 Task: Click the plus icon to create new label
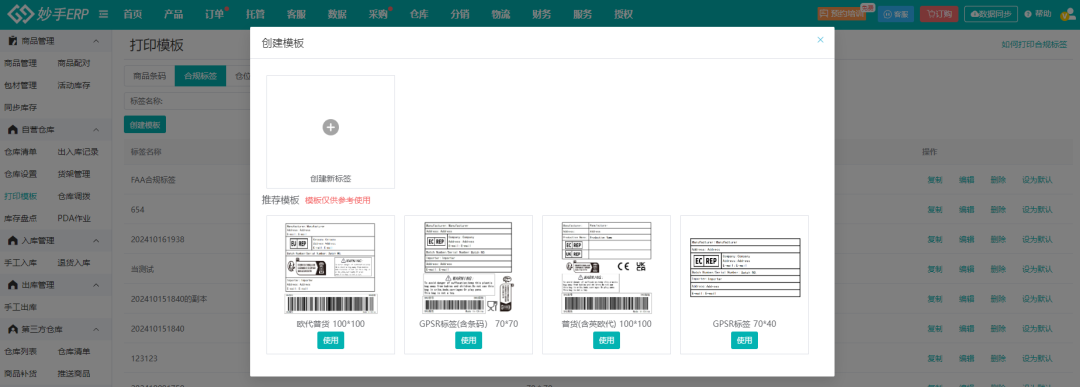331,127
